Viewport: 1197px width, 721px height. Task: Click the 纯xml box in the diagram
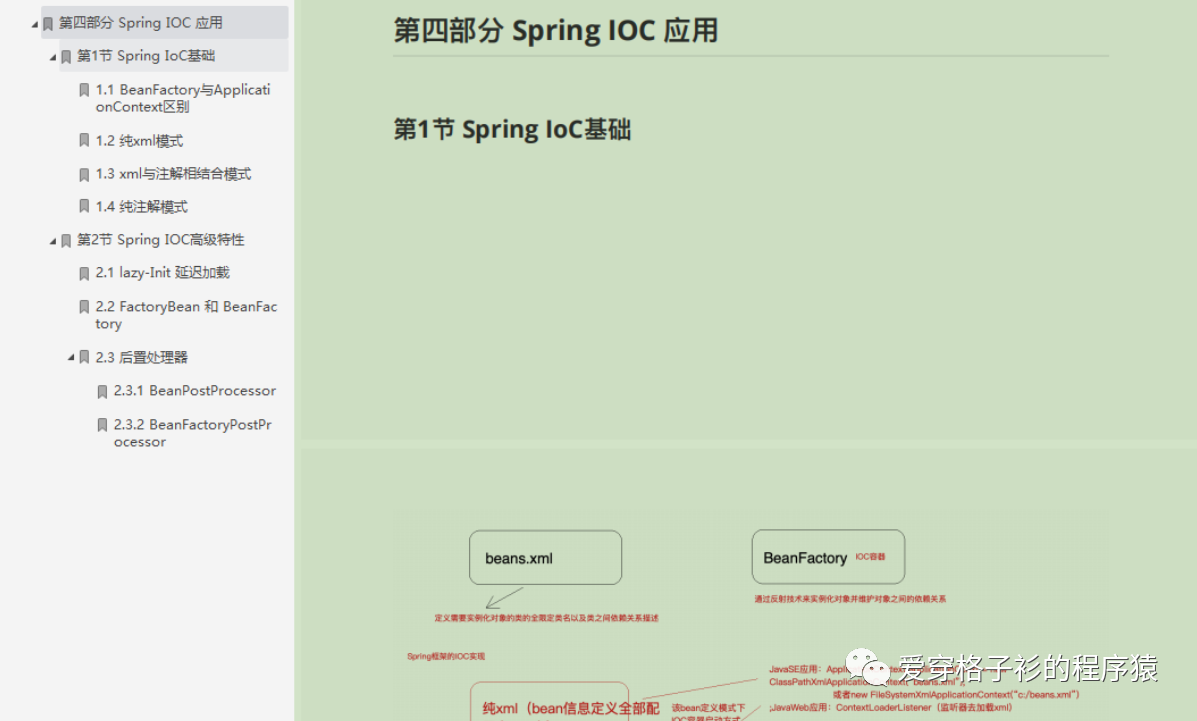point(549,702)
